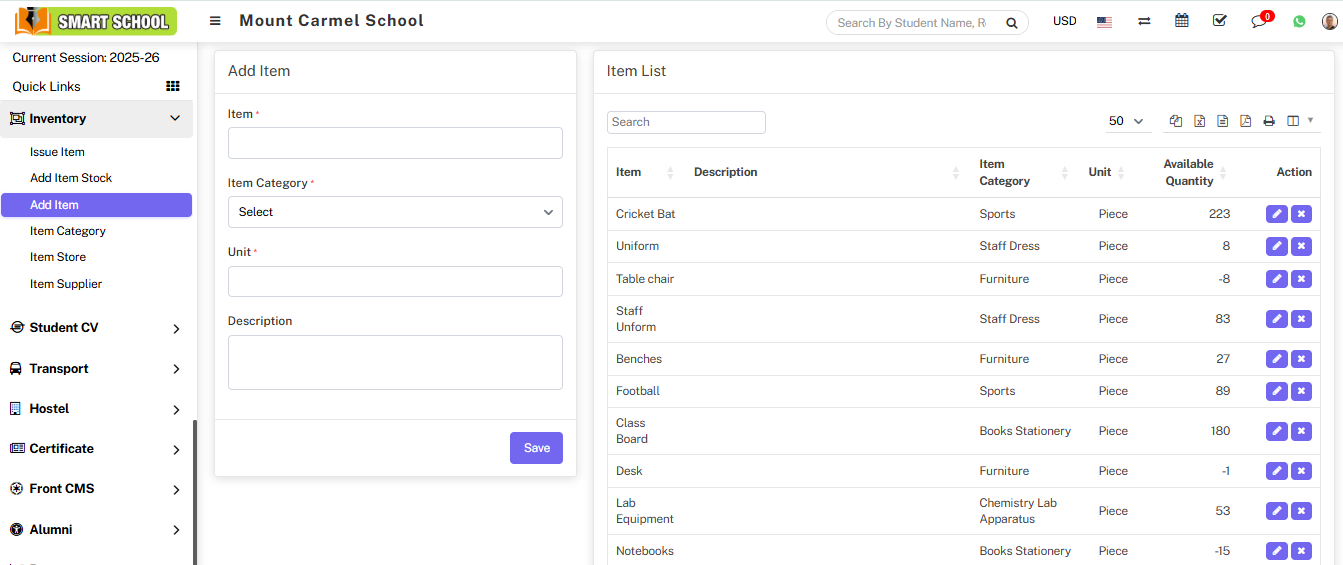Delete the Lab Equipment item
This screenshot has width=1343, height=565.
click(x=1301, y=511)
